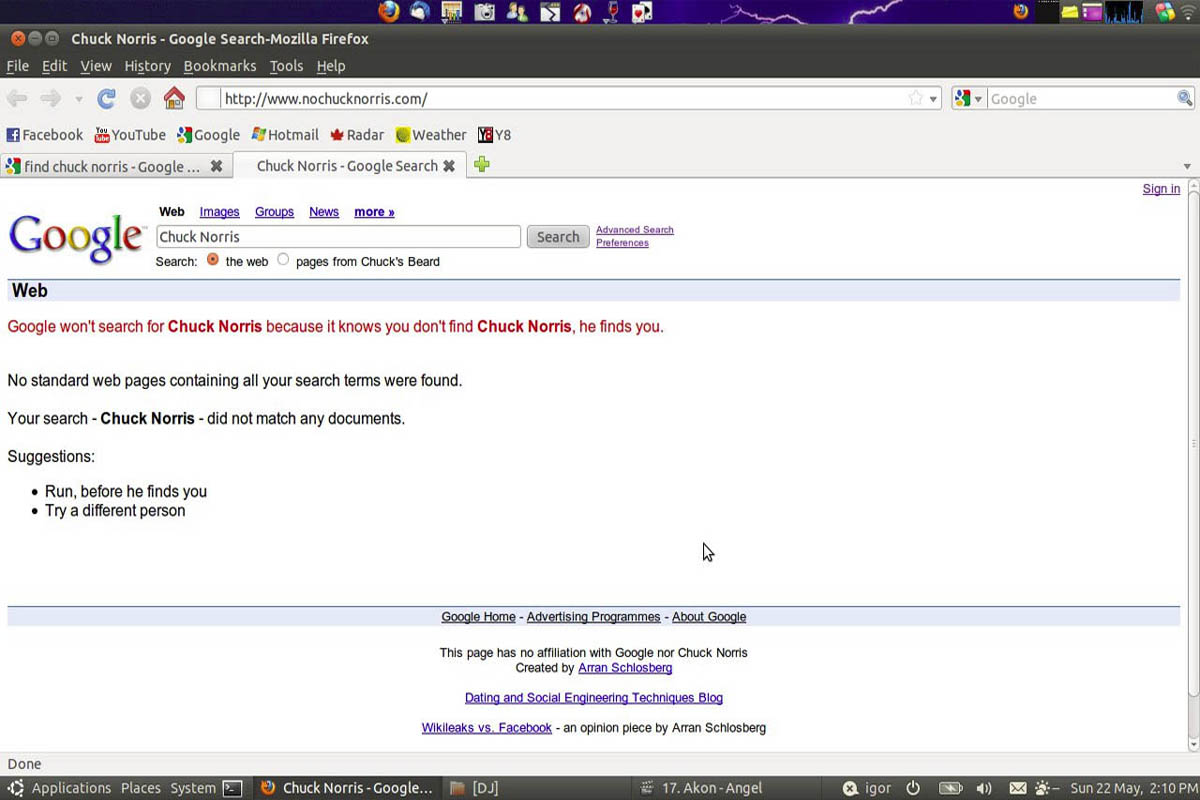Select 'the web' search radio option
This screenshot has width=1200, height=800.
click(213, 260)
